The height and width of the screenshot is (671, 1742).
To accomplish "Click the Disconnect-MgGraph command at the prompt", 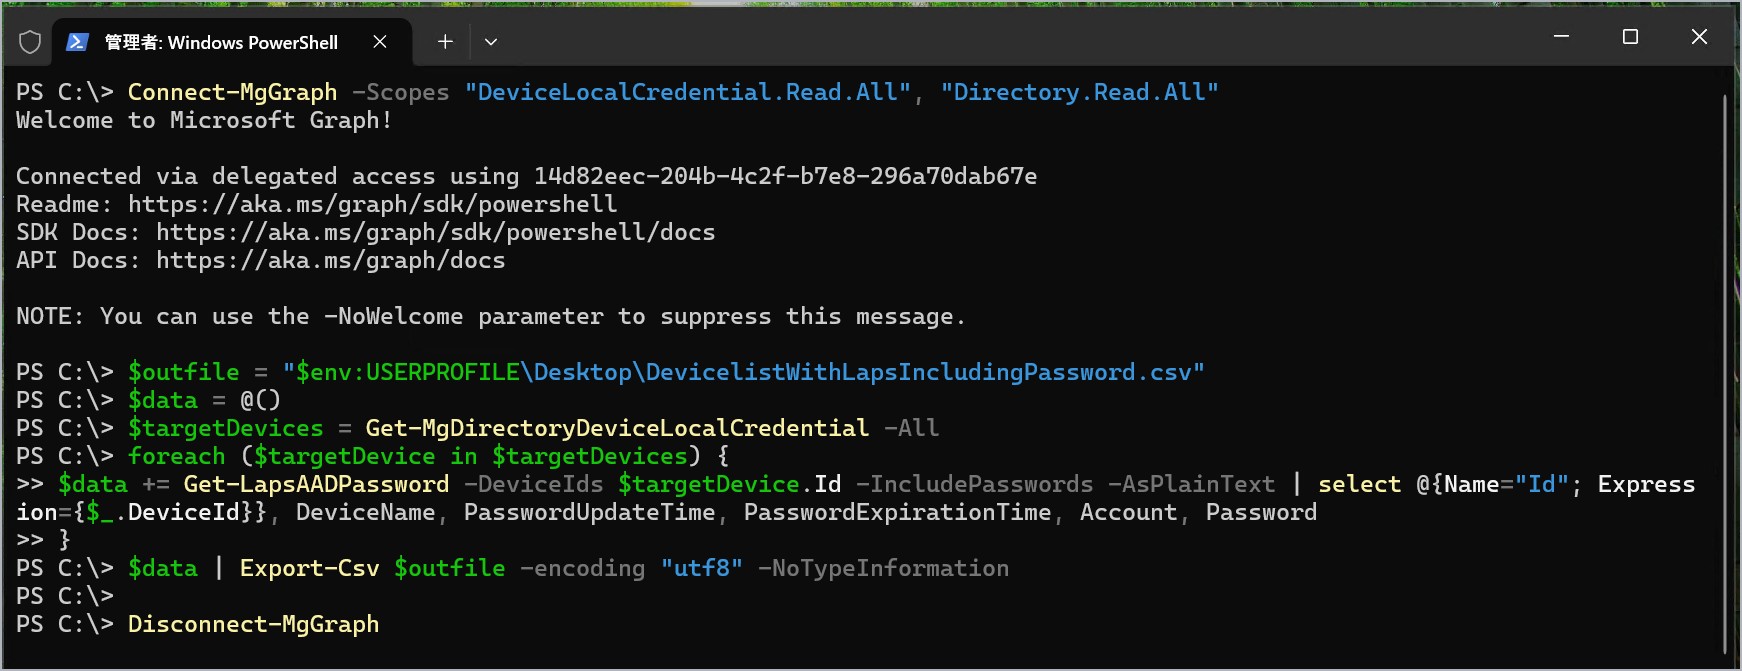I will (253, 624).
